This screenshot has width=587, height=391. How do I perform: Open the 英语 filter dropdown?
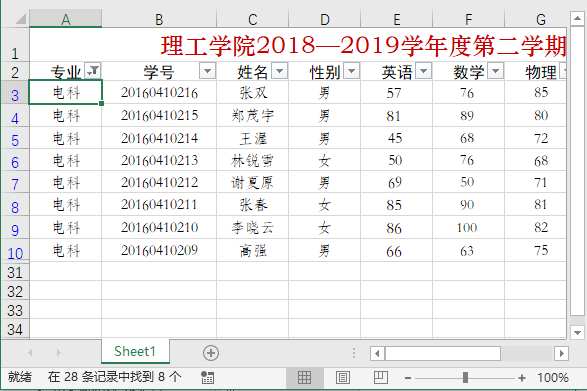tap(423, 70)
